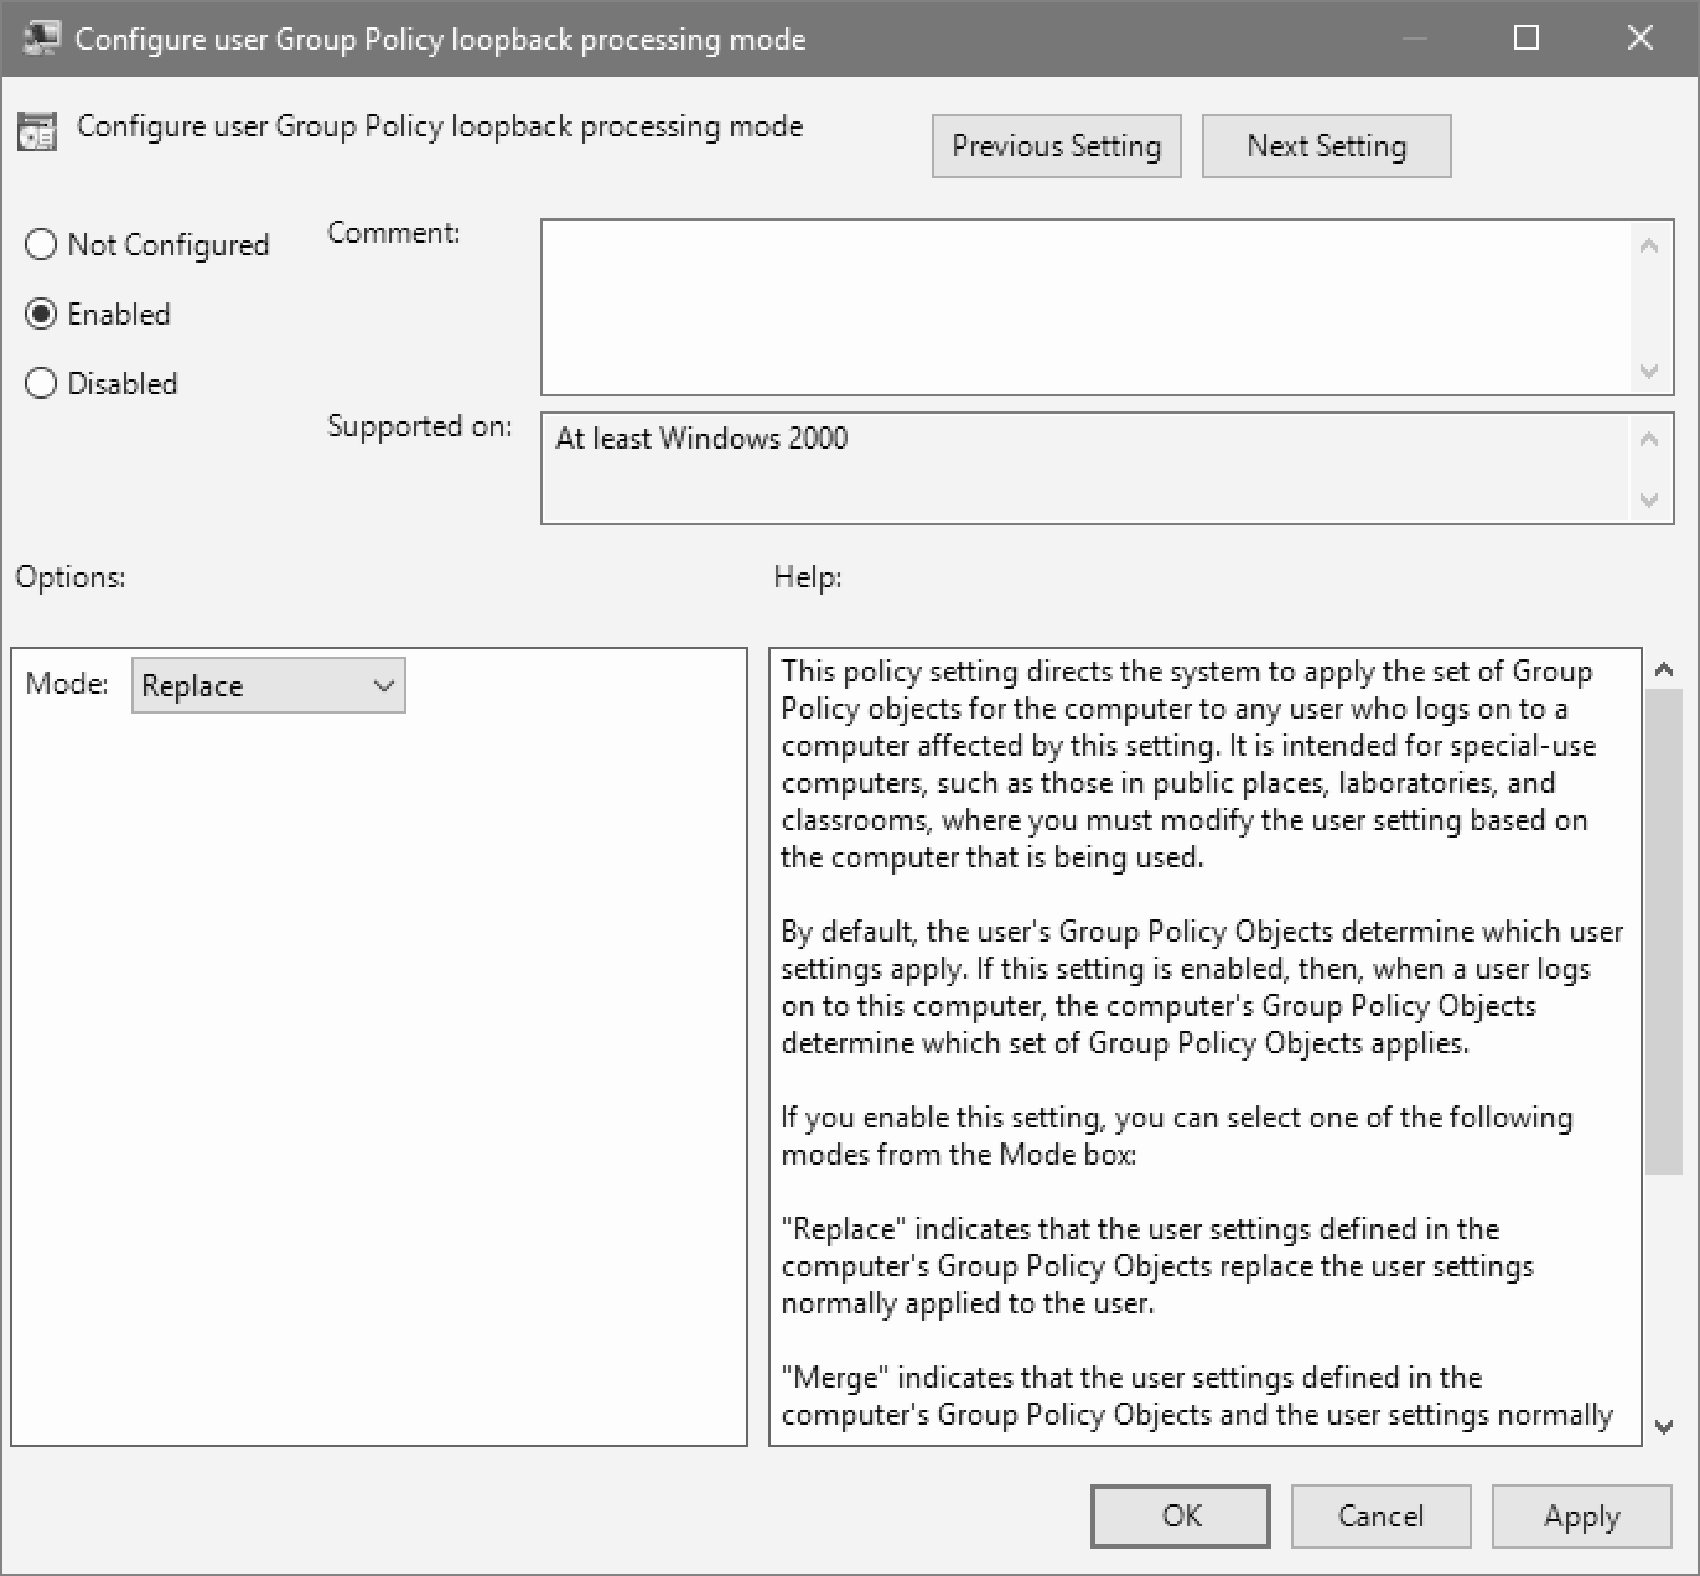
Task: Click the Cancel button
Action: (1381, 1516)
